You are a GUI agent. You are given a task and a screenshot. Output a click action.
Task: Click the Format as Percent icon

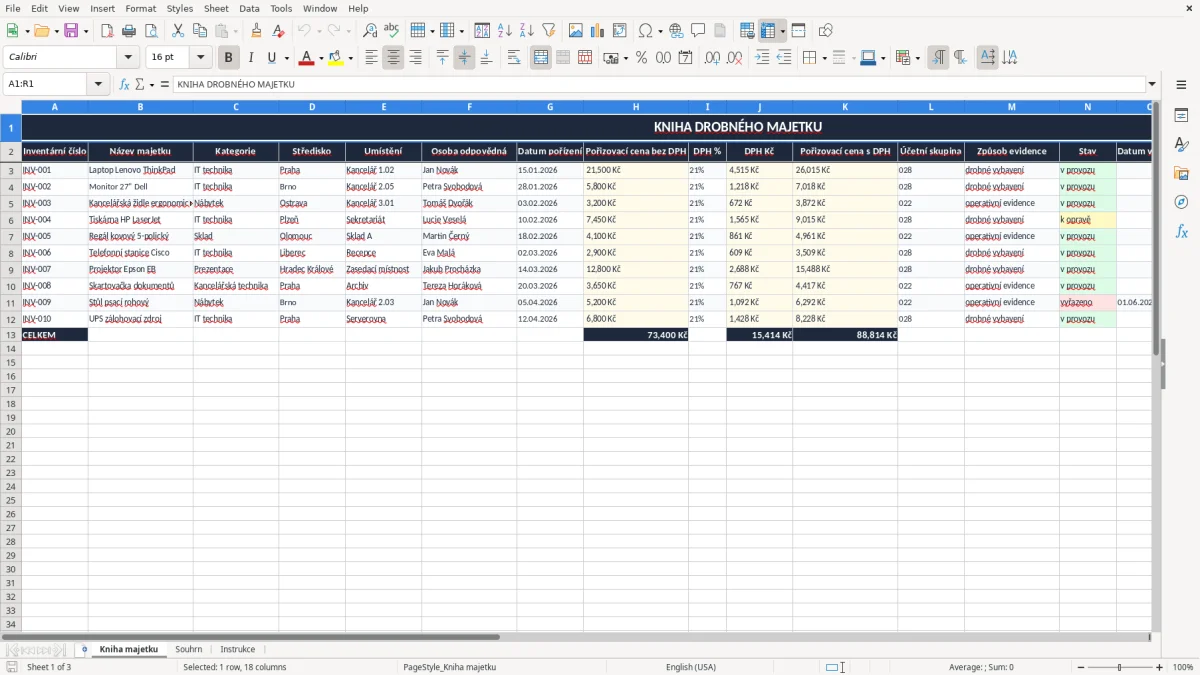(641, 58)
